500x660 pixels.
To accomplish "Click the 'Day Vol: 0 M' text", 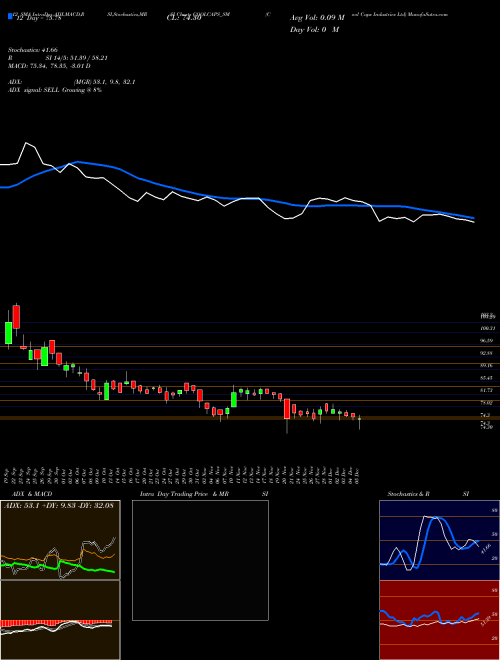I will (314, 29).
